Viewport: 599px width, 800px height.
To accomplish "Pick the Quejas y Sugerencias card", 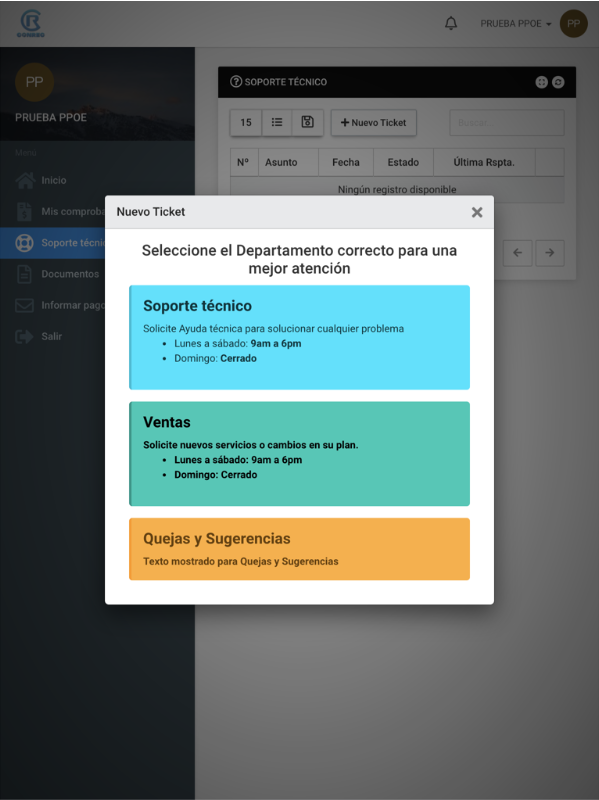I will 300,549.
